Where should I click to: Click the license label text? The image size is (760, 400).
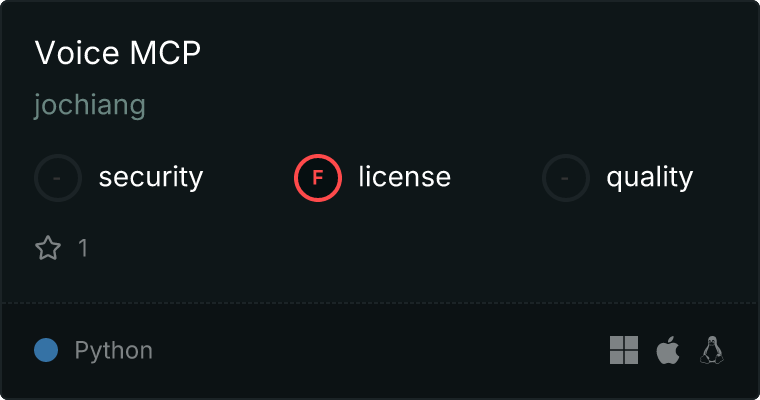tap(405, 176)
